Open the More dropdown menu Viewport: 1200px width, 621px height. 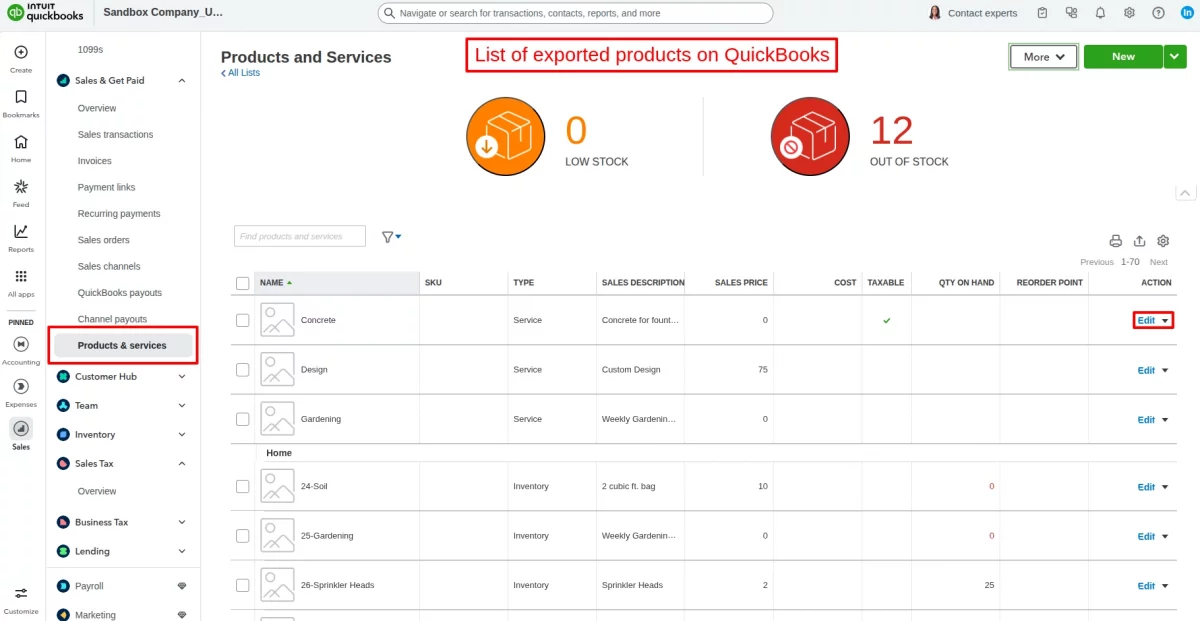(1043, 57)
